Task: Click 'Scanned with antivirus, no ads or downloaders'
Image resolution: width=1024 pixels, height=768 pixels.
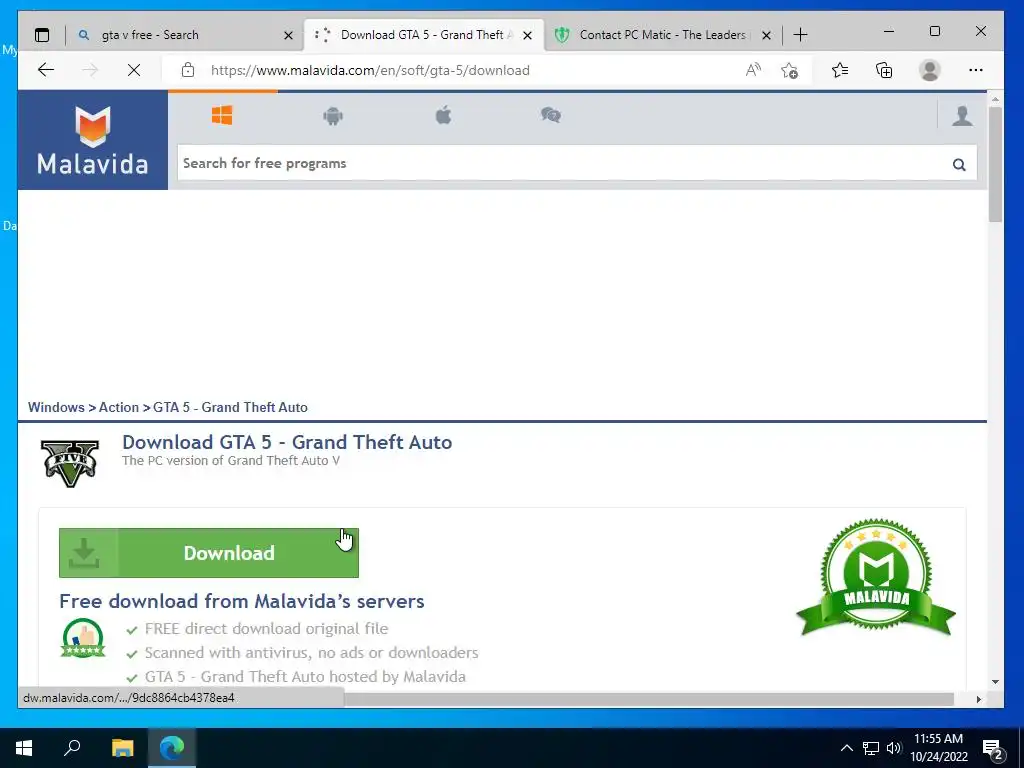Action: point(312,652)
